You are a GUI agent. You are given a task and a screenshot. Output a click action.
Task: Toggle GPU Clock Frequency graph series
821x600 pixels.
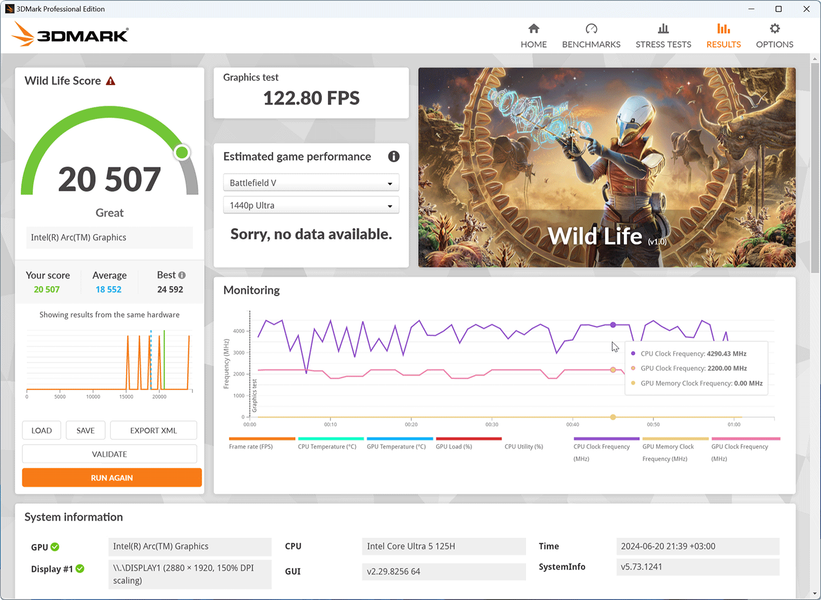745,449
